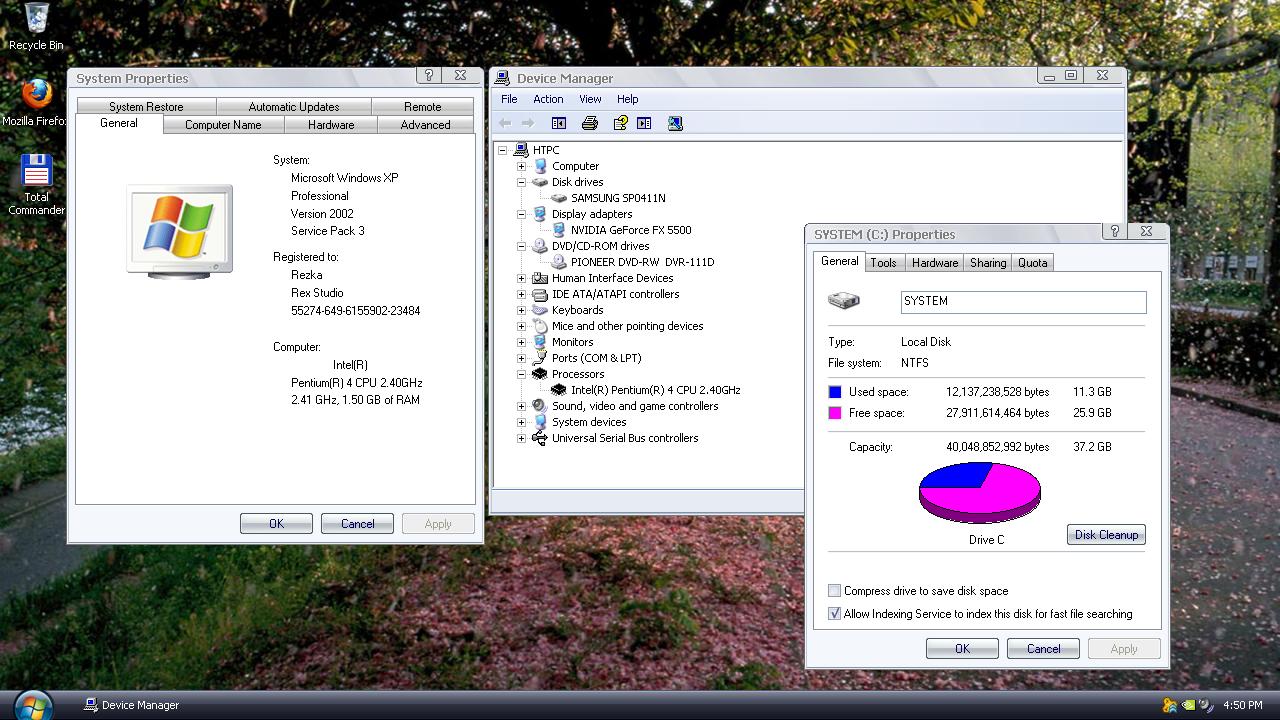
Task: Enable Compress drive to save disk space
Action: click(x=834, y=591)
